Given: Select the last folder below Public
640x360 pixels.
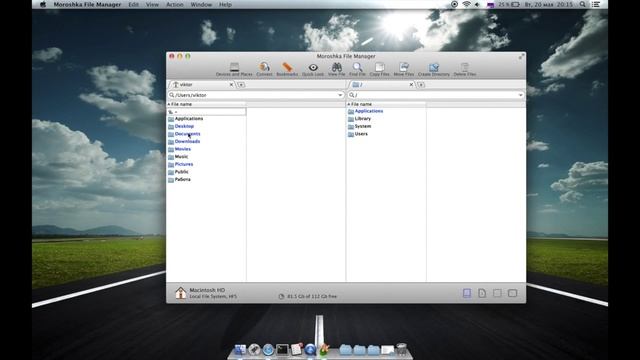Looking at the screenshot, I should [207, 180].
